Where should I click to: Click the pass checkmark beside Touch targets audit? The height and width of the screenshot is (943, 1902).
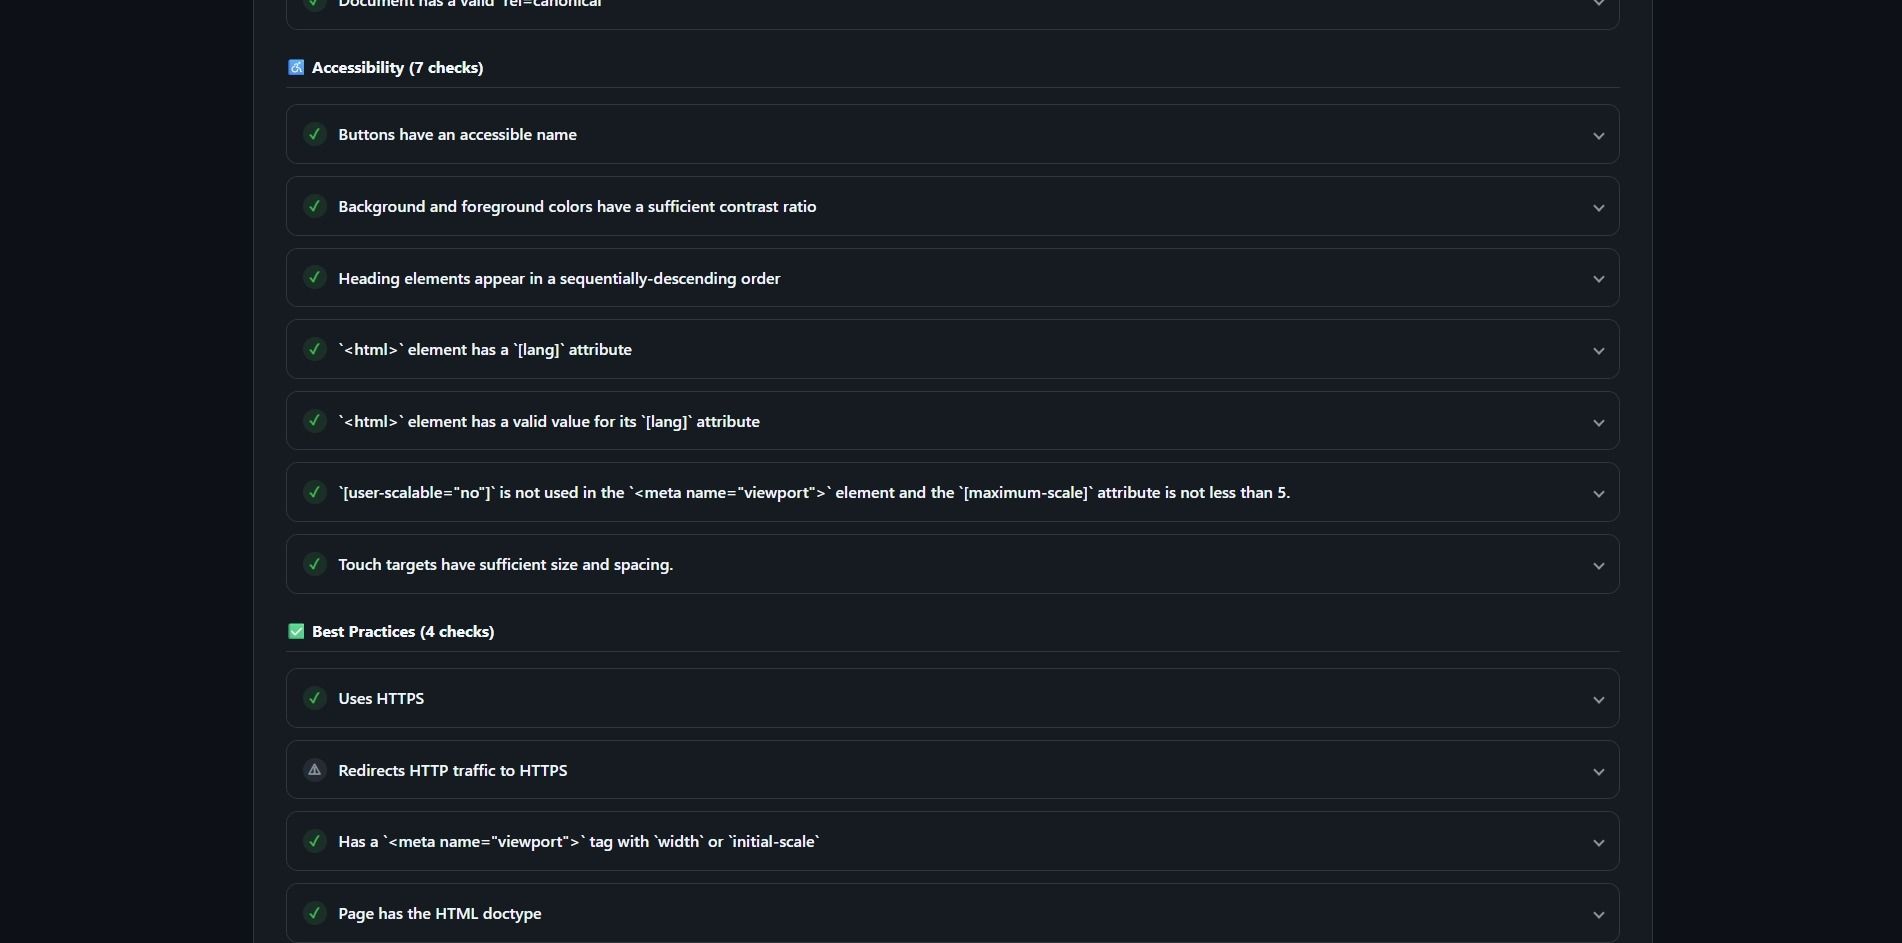coord(315,564)
